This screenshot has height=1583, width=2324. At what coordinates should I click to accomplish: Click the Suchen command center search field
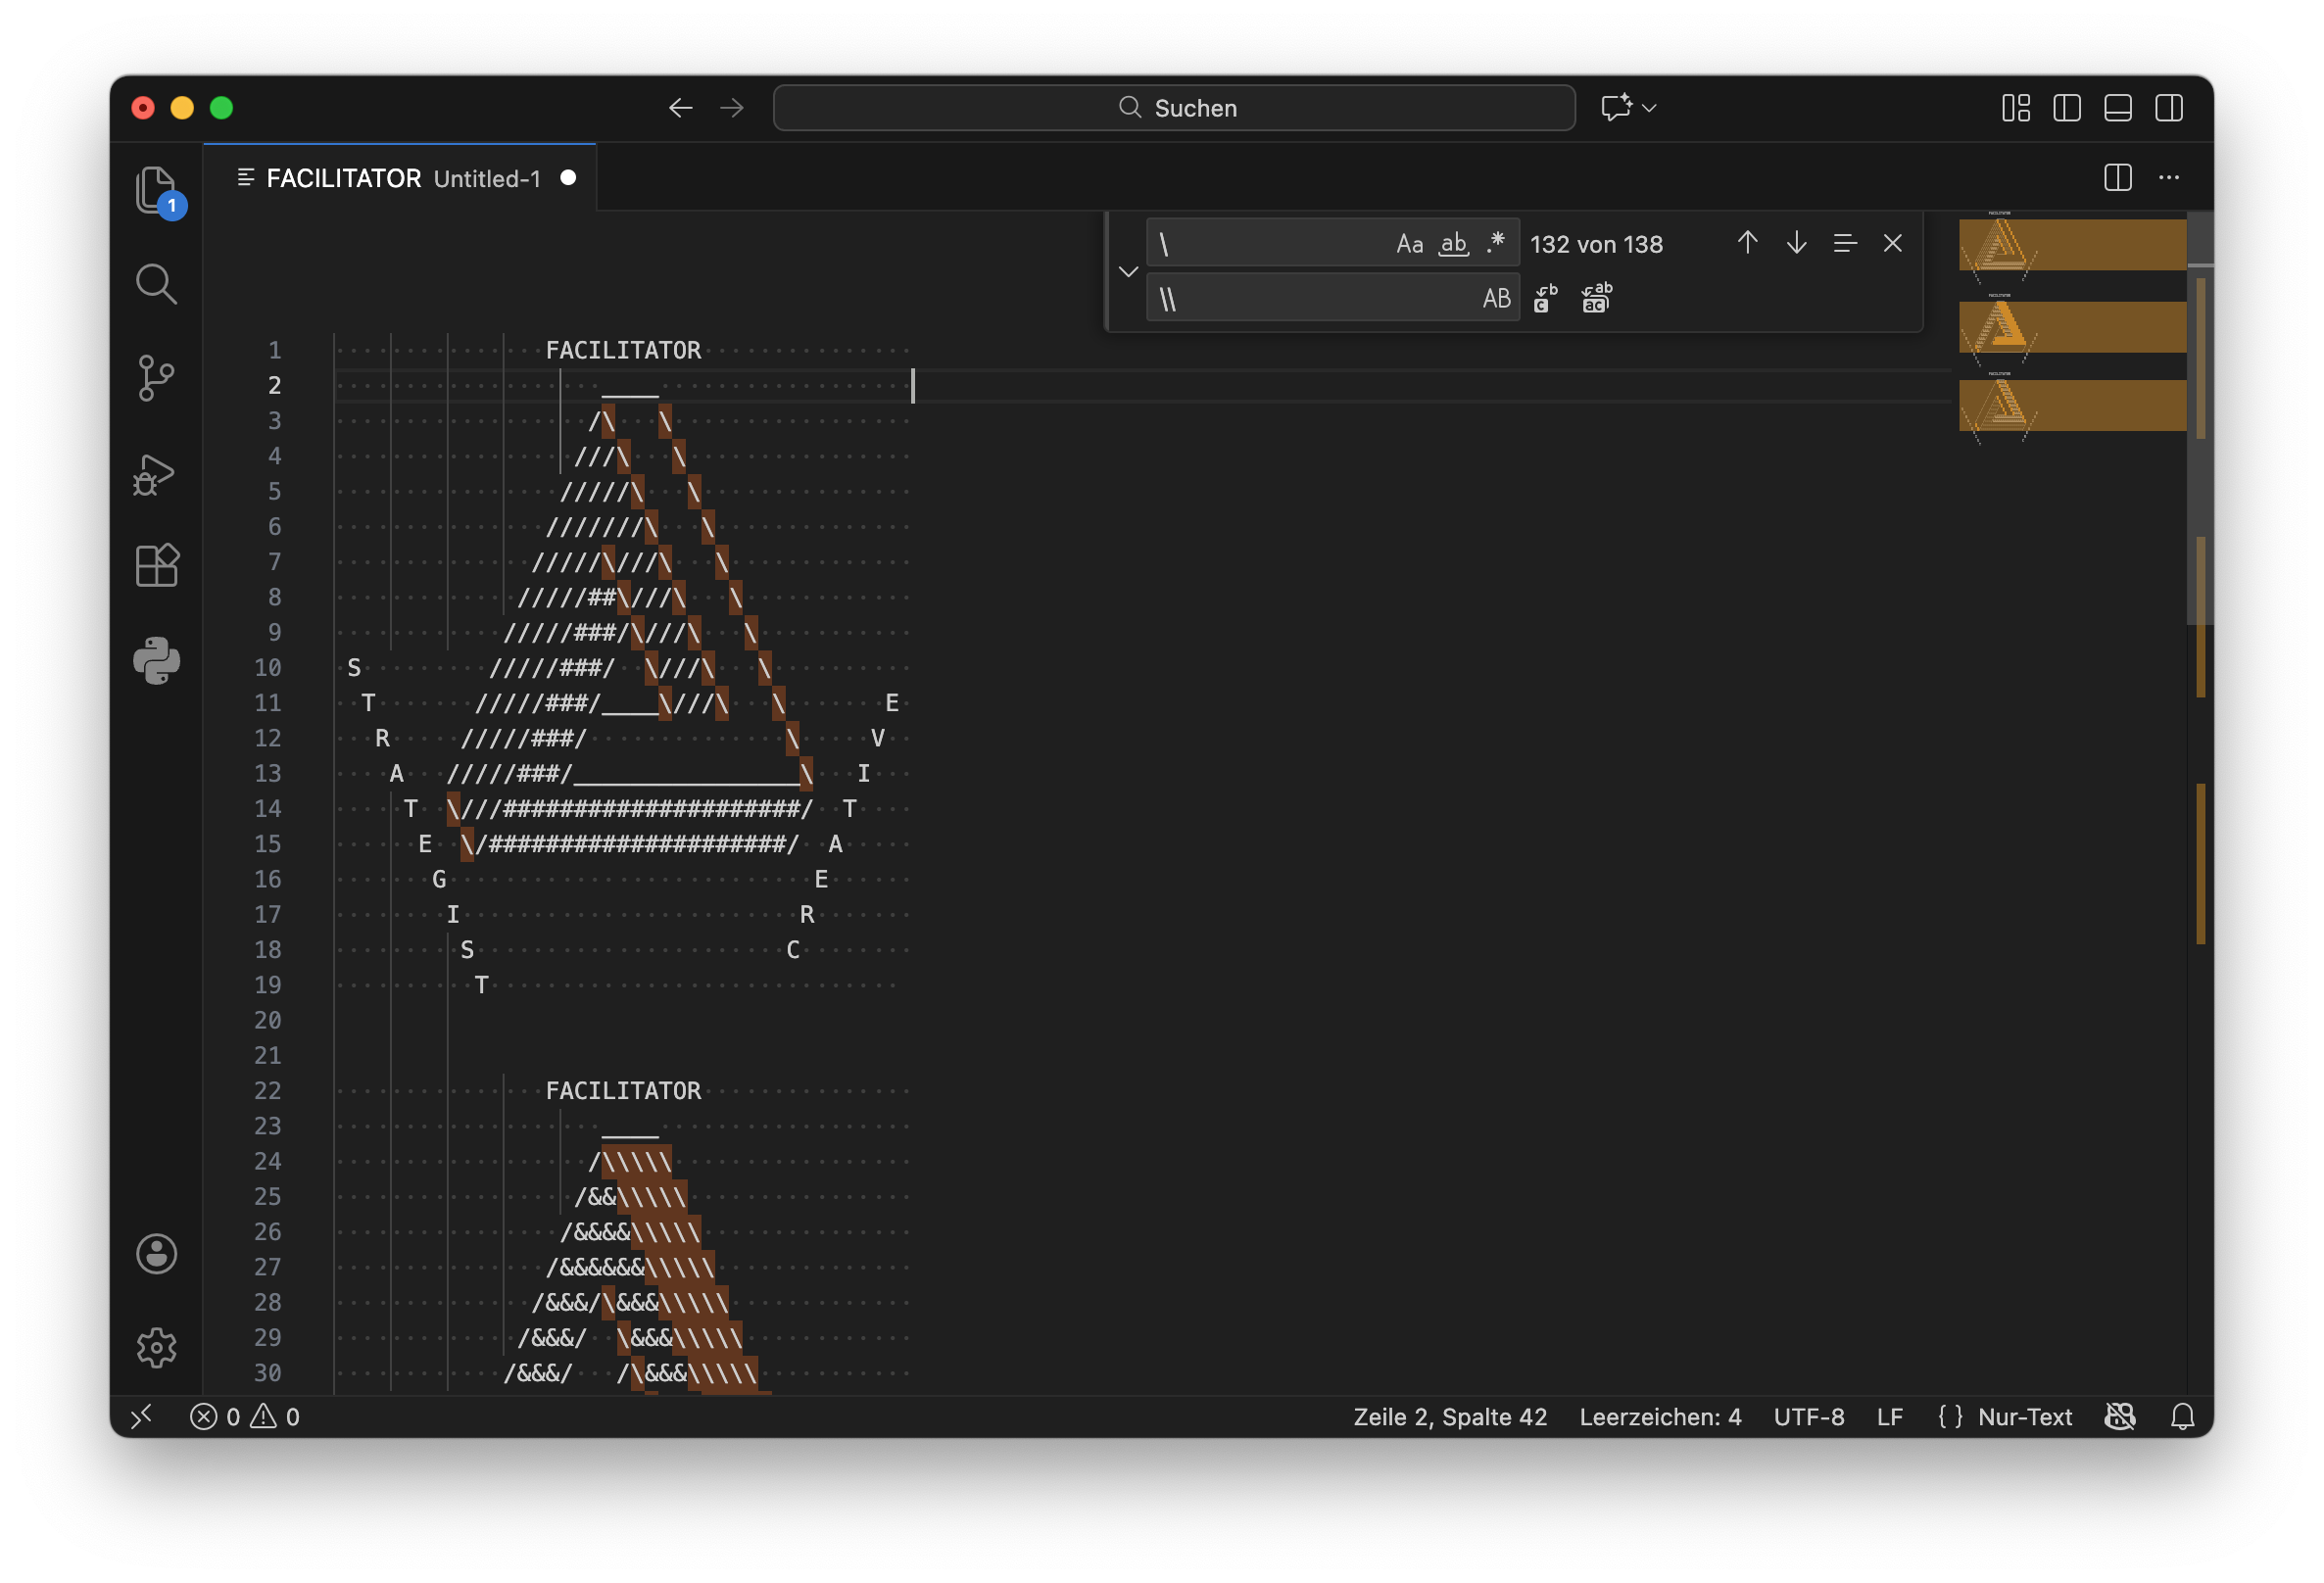pyautogui.click(x=1174, y=108)
